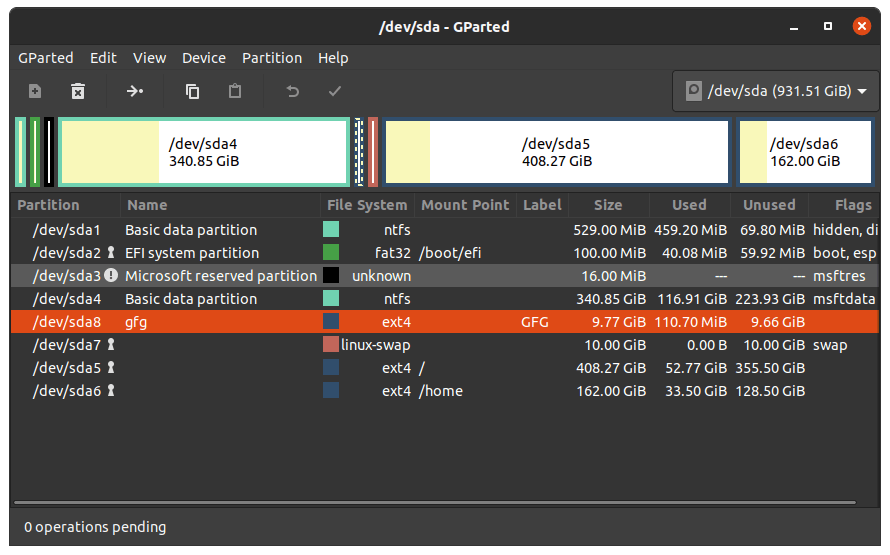The image size is (890, 555).
Task: Sort by the Unused column header
Action: tap(769, 205)
